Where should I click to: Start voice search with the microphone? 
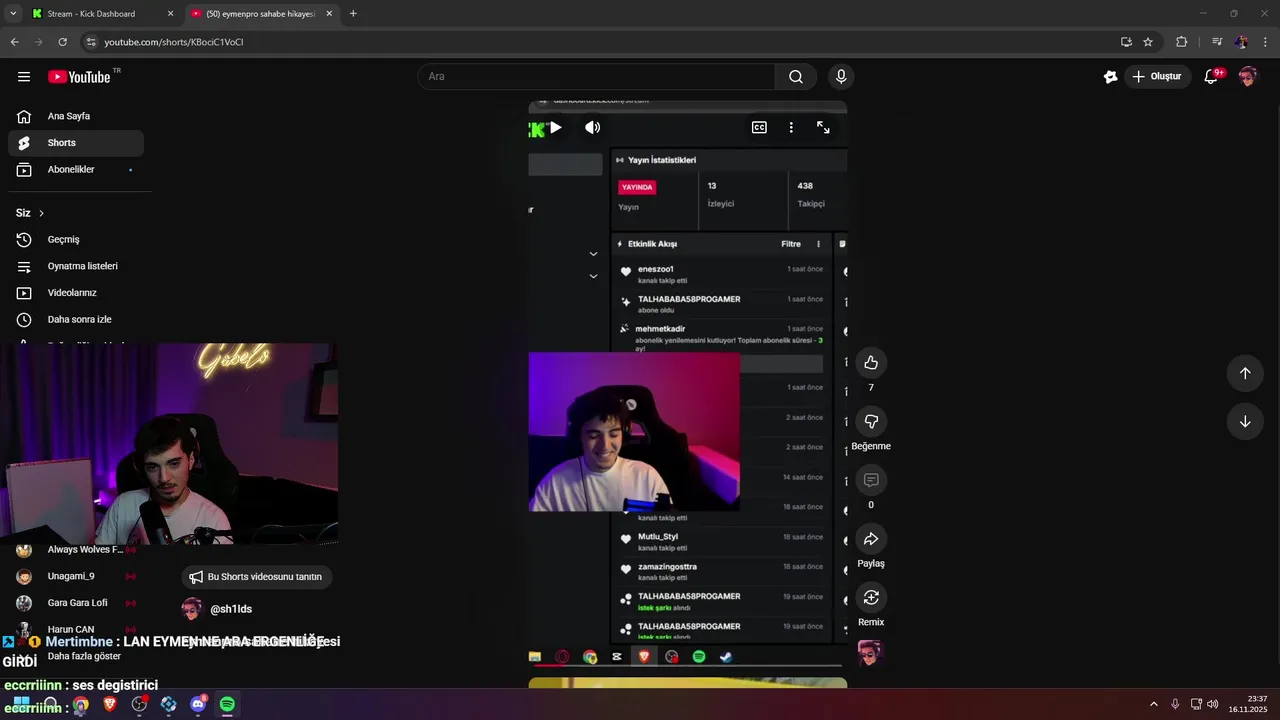coord(841,77)
